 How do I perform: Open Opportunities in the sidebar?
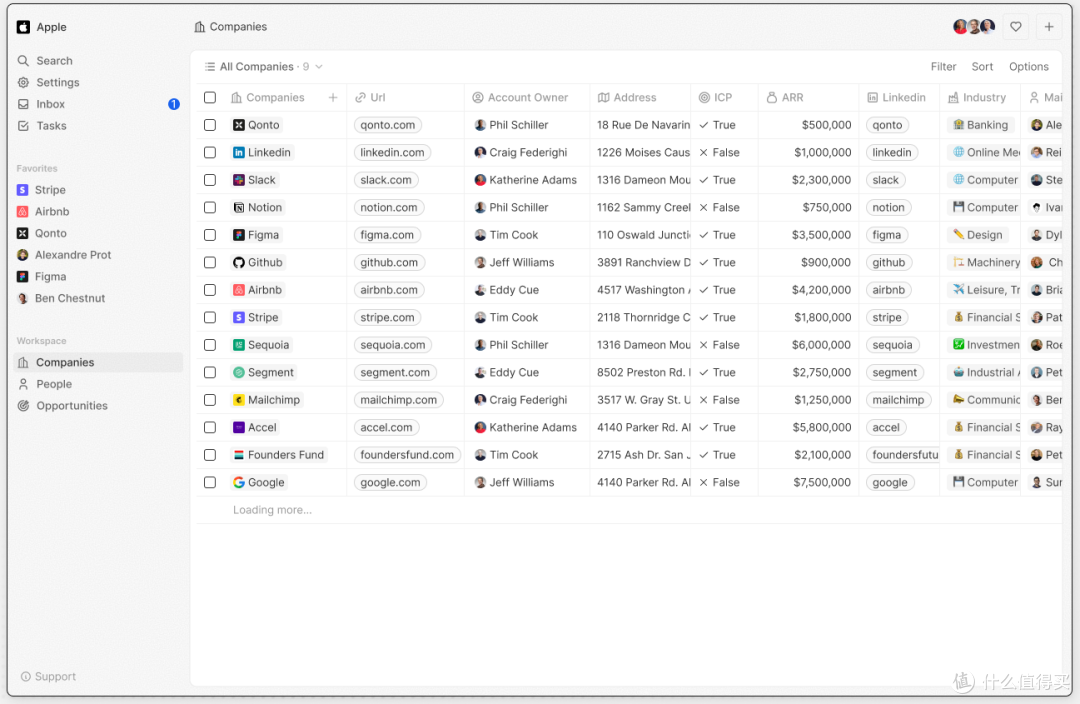click(x=71, y=406)
